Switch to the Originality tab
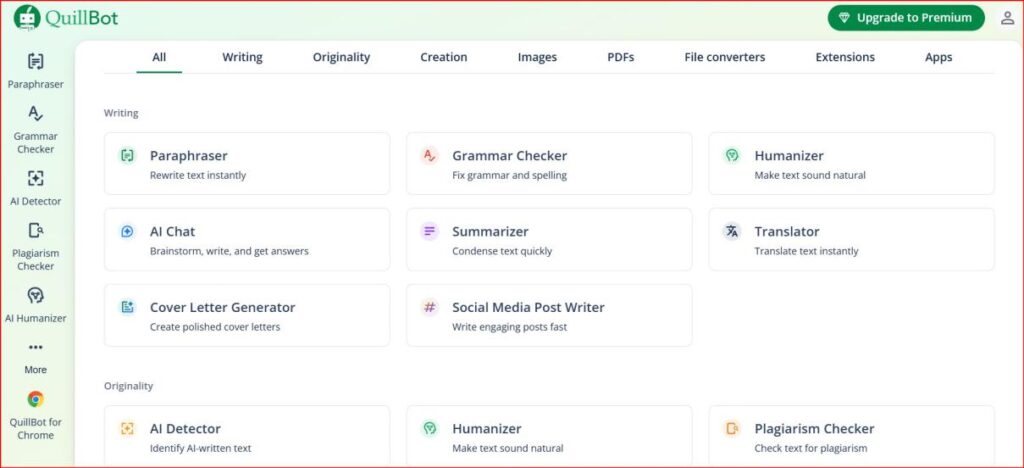The height and width of the screenshot is (468, 1024). 342,57
